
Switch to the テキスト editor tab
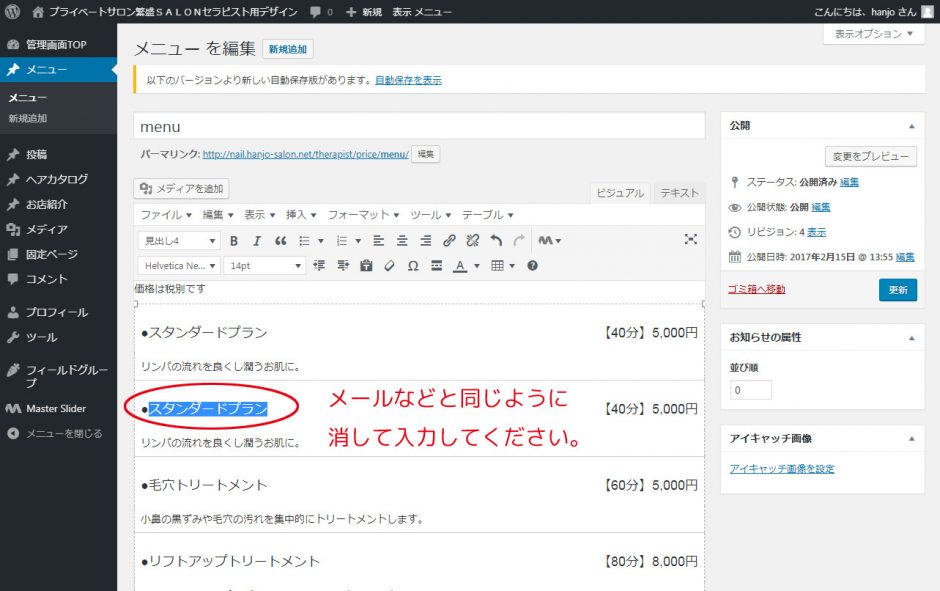[679, 194]
